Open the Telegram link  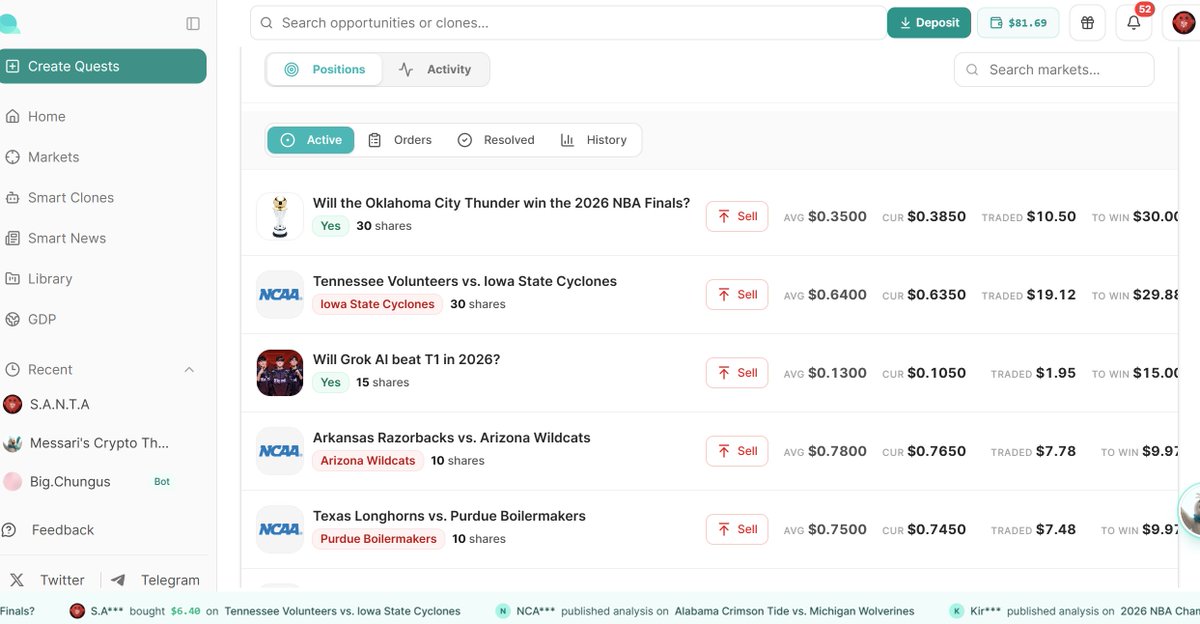point(155,580)
